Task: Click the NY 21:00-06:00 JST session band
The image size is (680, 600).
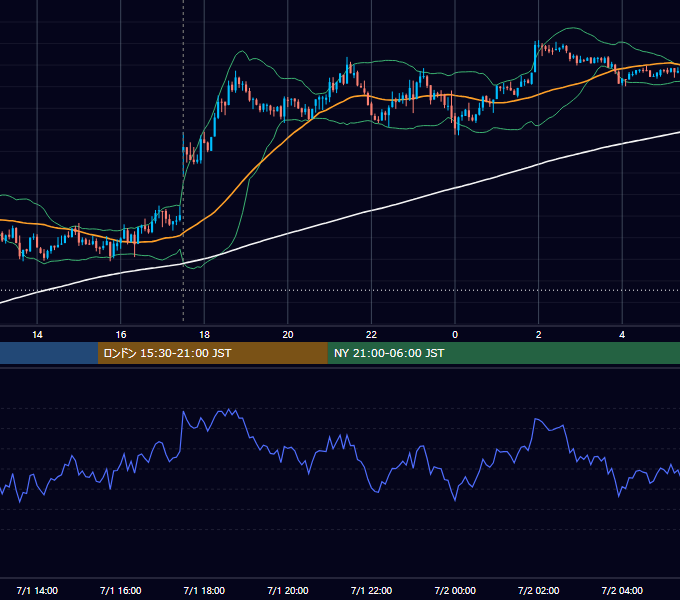Action: click(503, 353)
